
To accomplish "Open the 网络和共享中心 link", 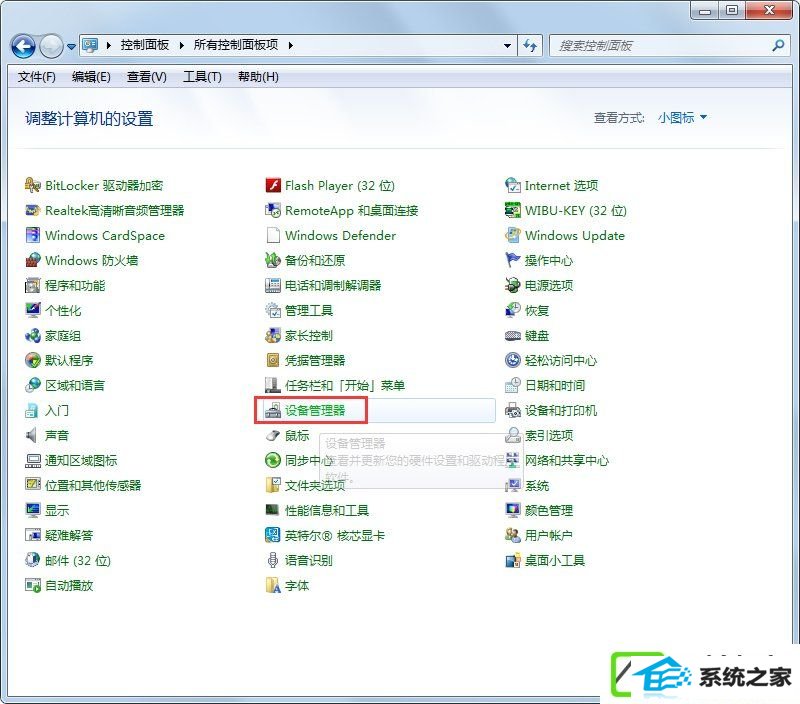I will coord(567,461).
